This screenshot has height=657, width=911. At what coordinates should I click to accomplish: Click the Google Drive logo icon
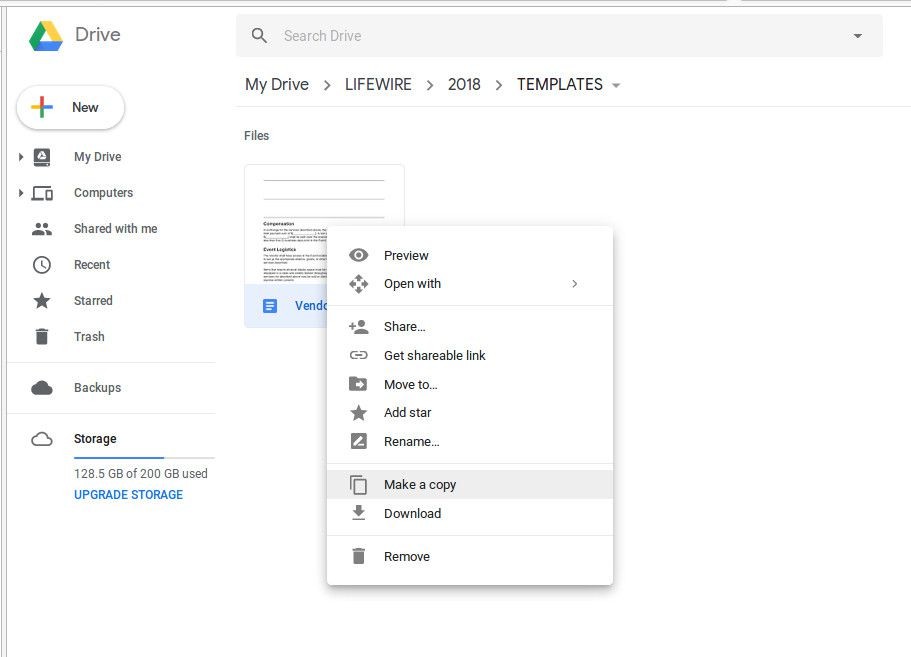pyautogui.click(x=46, y=36)
